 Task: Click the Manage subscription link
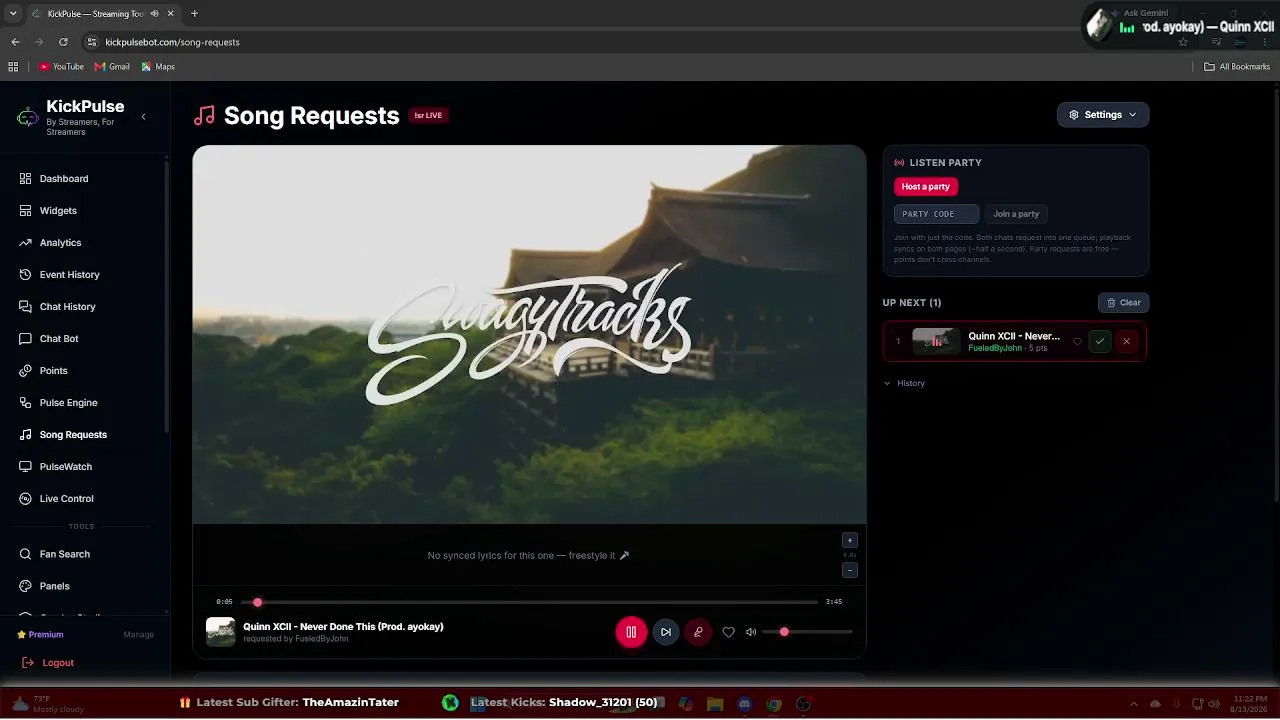[138, 635]
